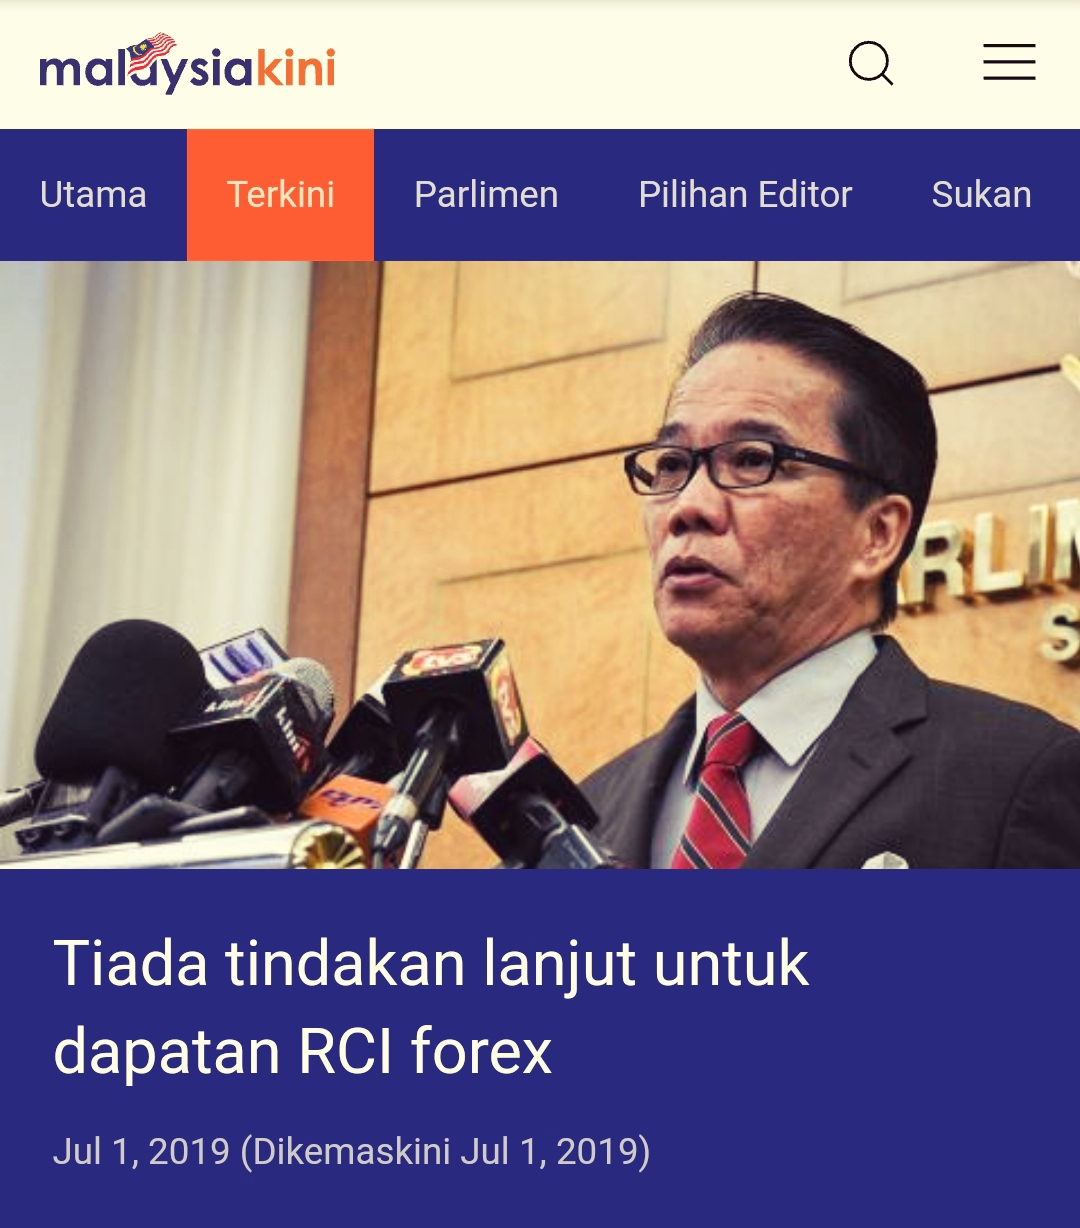1080x1228 pixels.
Task: Open the hamburger menu icon
Action: click(x=1009, y=62)
